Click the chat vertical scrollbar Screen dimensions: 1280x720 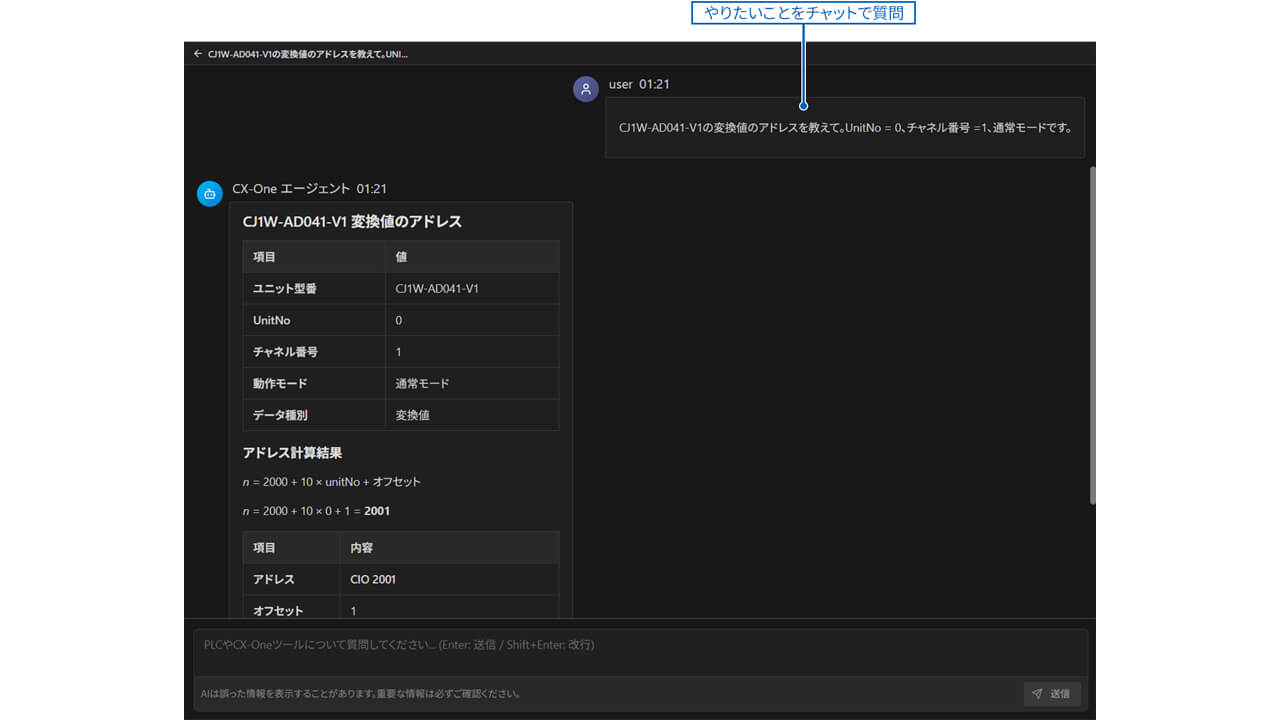click(x=1092, y=335)
